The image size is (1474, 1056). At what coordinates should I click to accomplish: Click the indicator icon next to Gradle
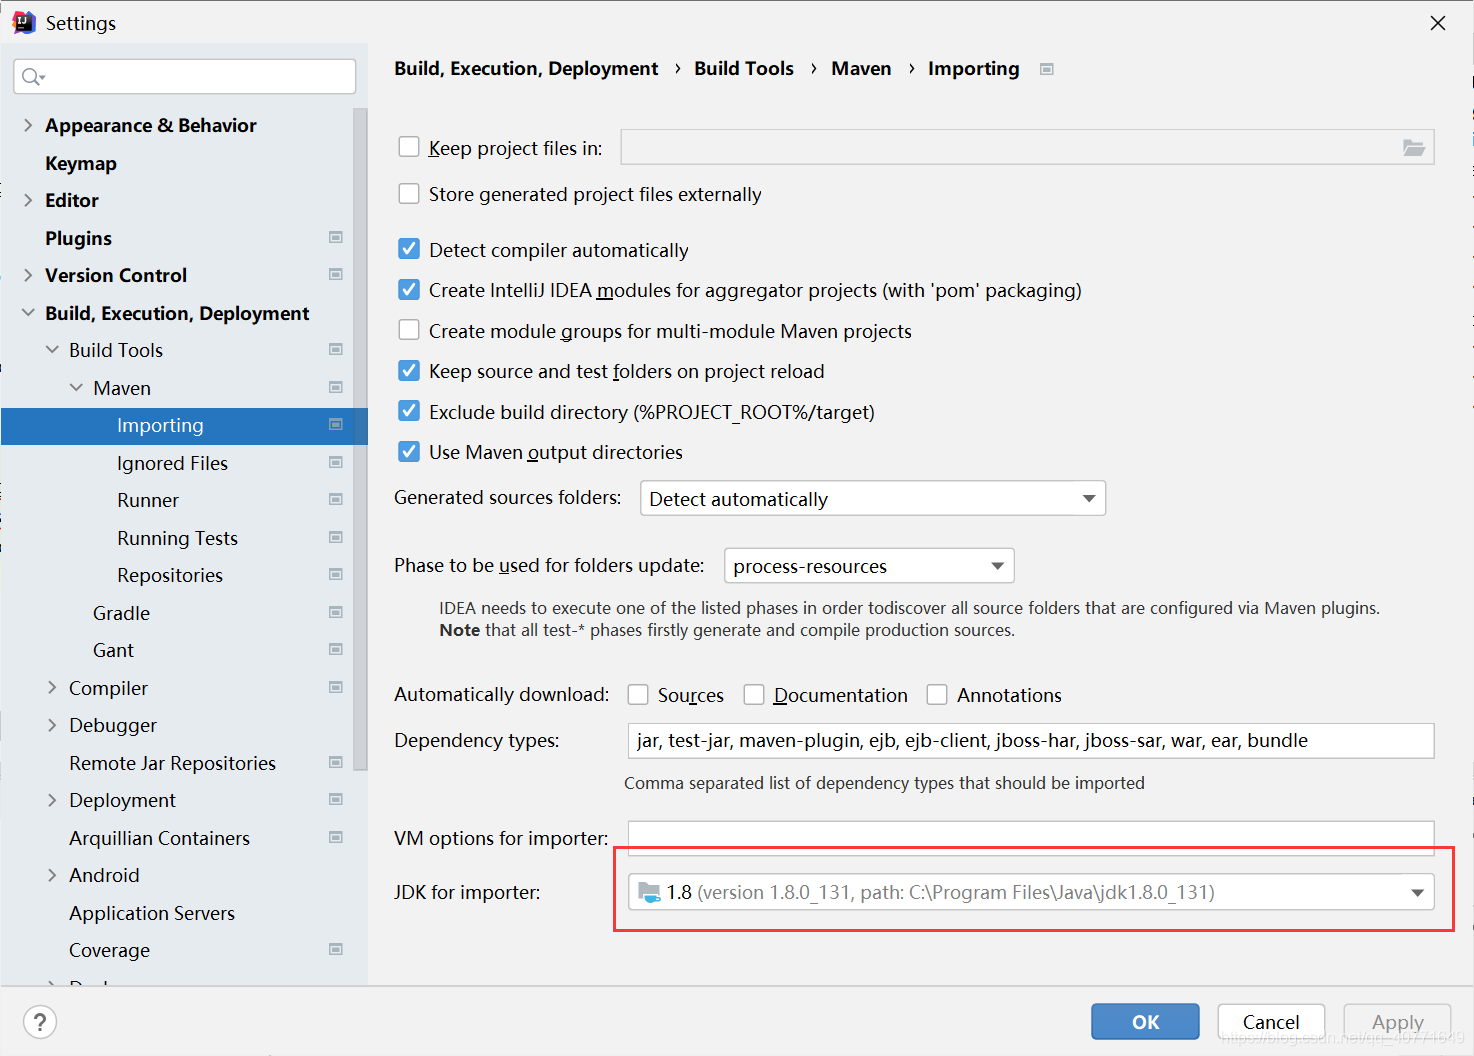point(335,612)
